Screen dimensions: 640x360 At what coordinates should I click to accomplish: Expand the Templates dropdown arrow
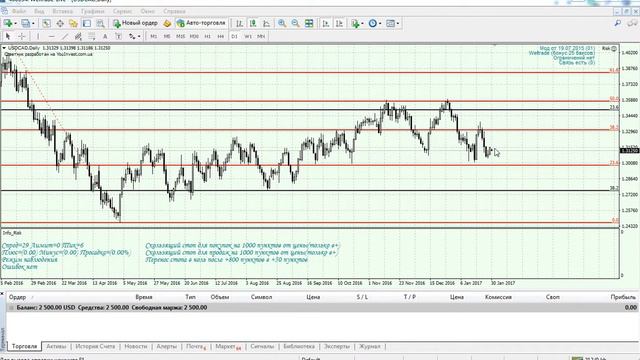pyautogui.click(x=398, y=23)
